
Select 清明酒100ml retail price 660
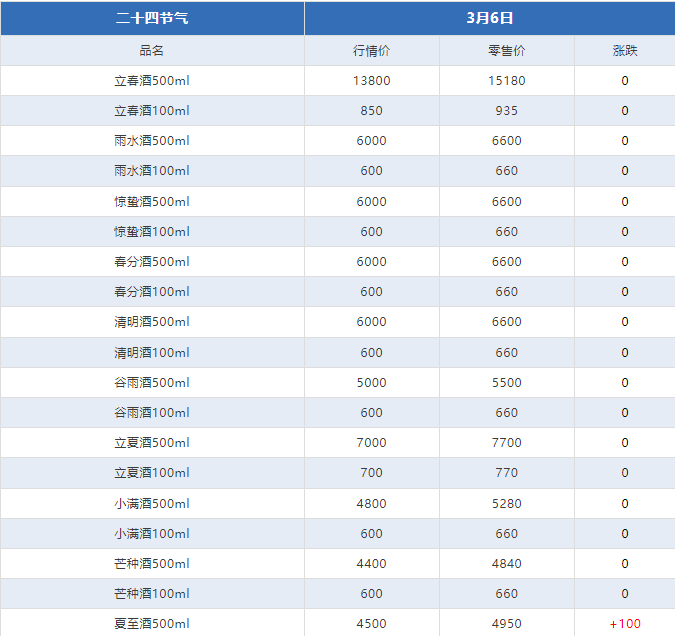507,353
